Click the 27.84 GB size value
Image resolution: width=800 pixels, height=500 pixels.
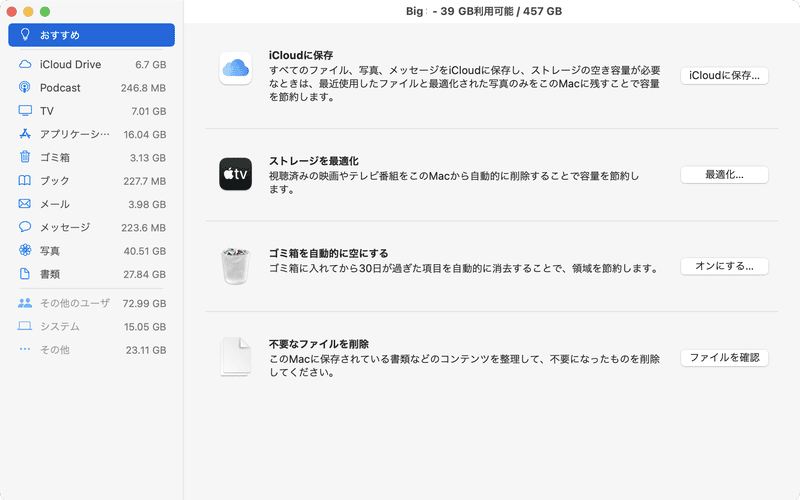(145, 274)
